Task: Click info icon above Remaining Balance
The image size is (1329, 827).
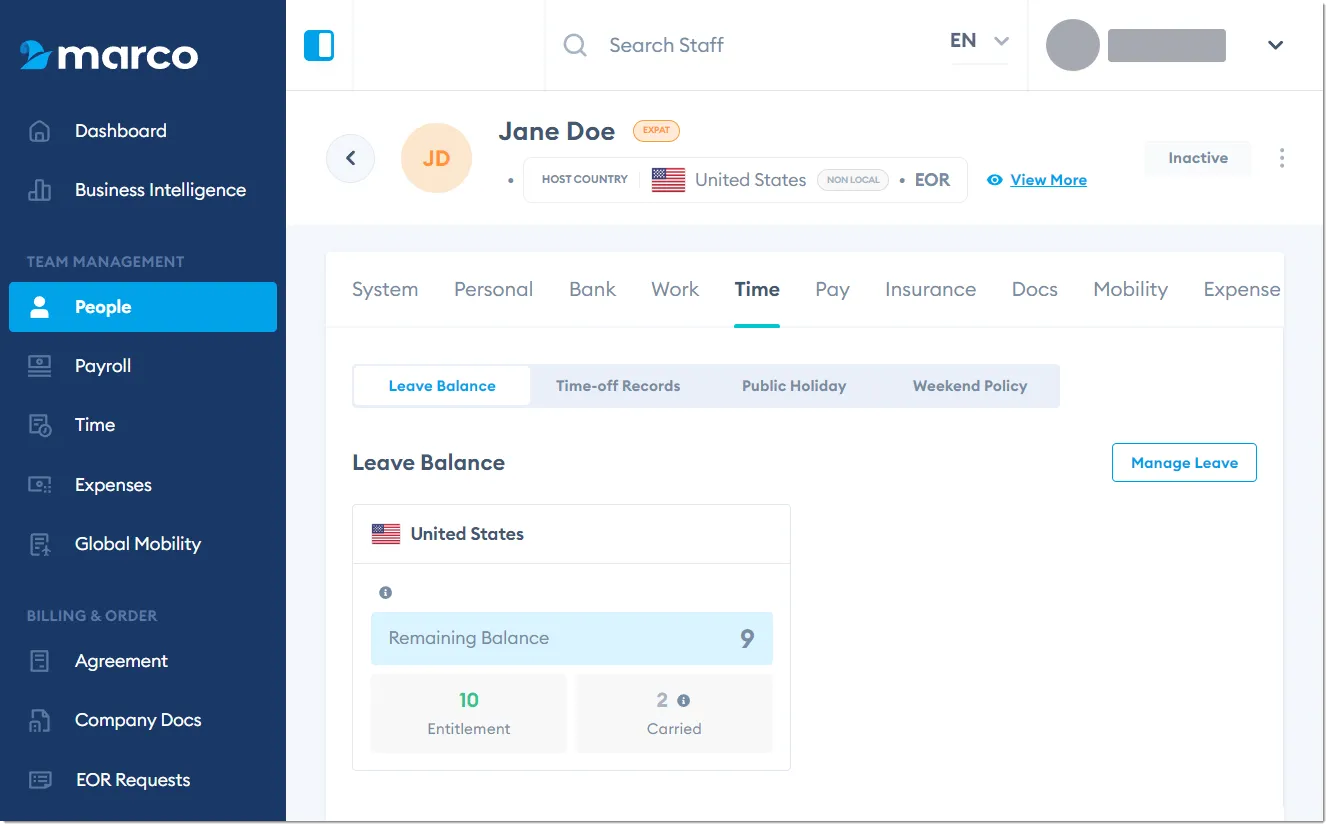Action: tap(386, 593)
